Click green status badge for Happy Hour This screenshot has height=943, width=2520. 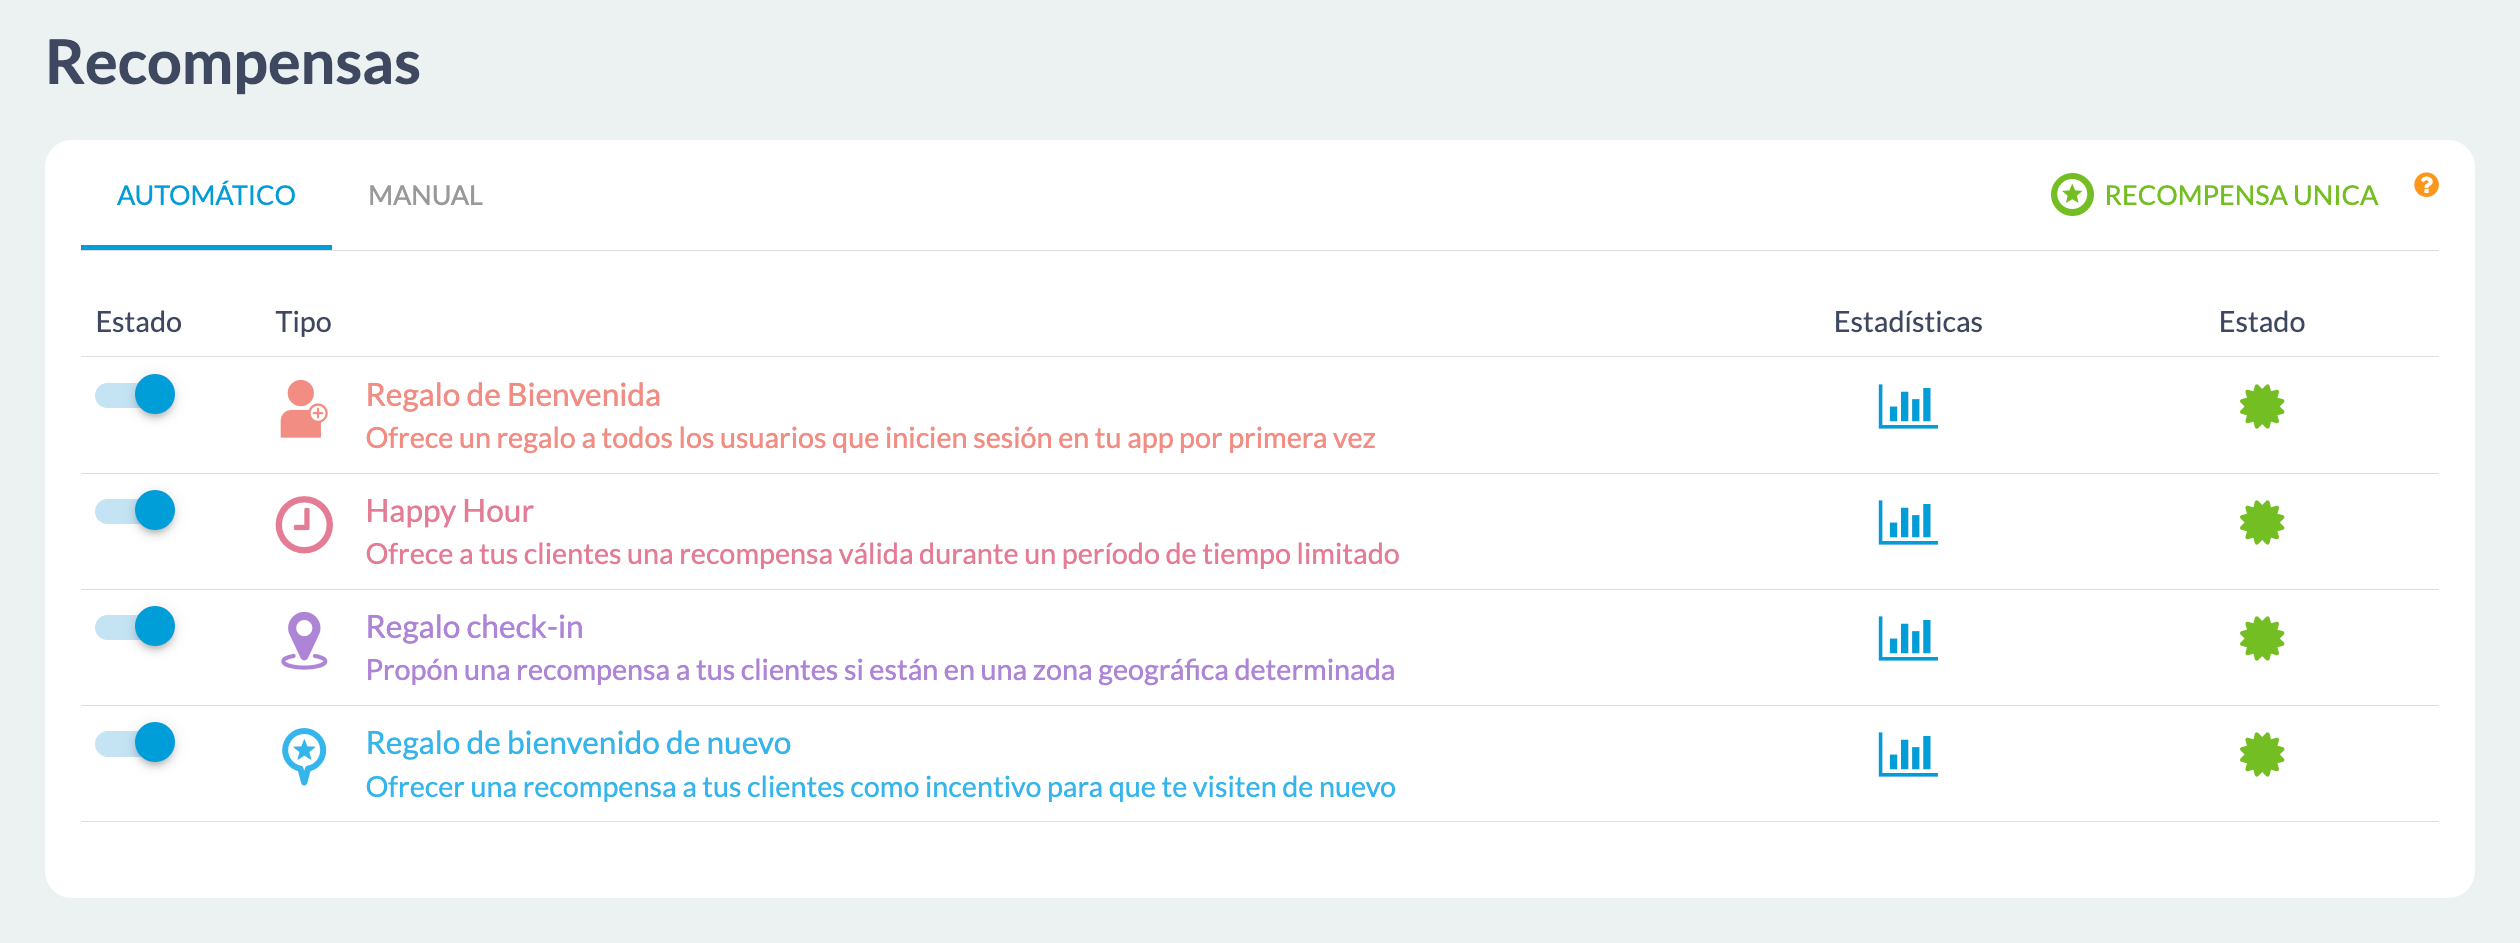coord(2261,523)
